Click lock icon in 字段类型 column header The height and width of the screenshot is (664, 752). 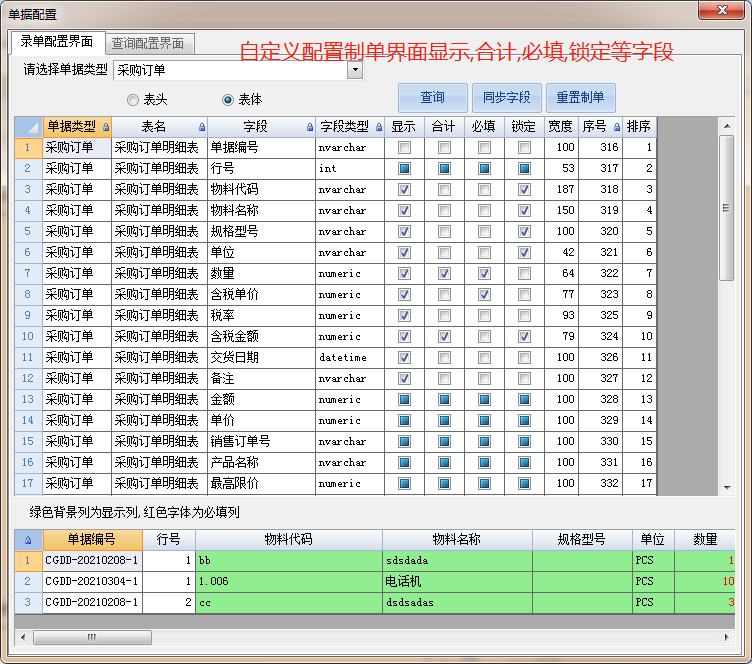(x=378, y=127)
